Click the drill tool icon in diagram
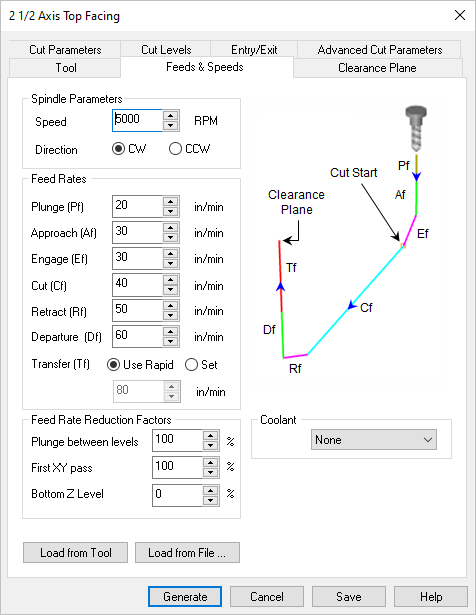Image resolution: width=476 pixels, height=615 pixels. pyautogui.click(x=416, y=129)
